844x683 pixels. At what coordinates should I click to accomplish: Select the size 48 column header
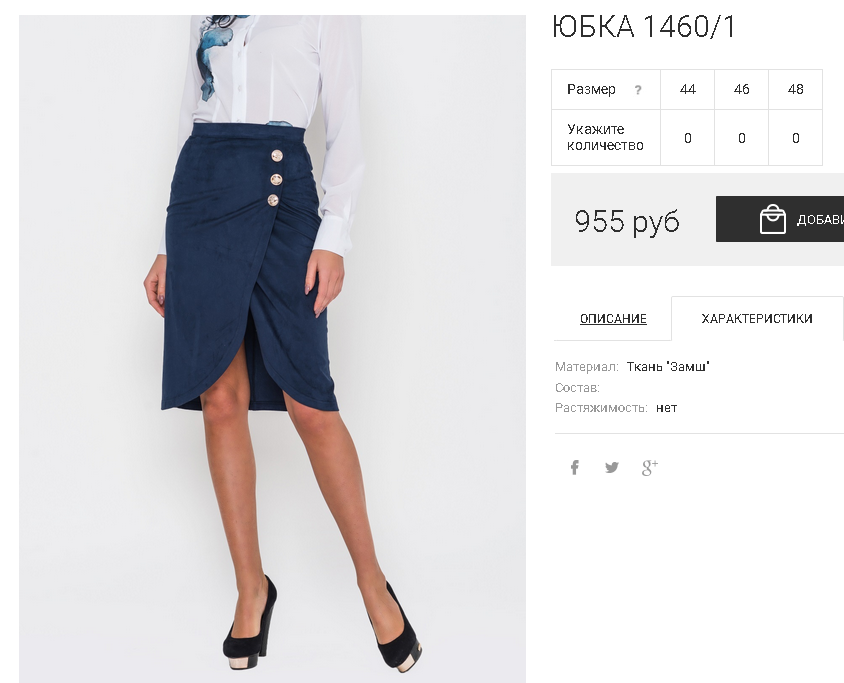(796, 89)
